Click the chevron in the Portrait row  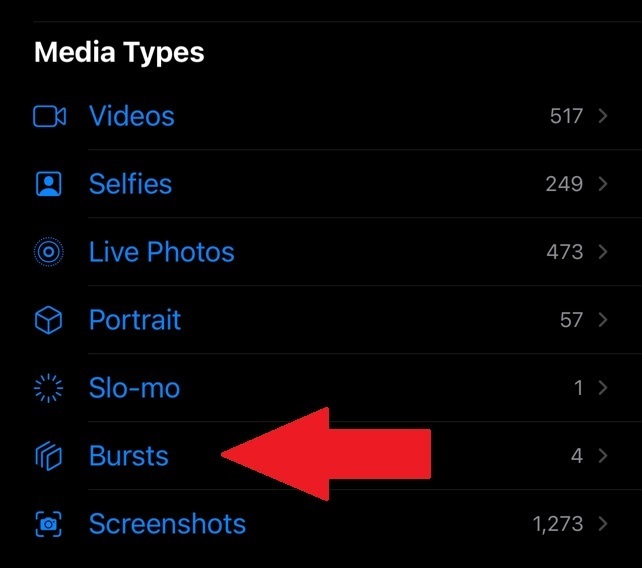click(x=603, y=320)
